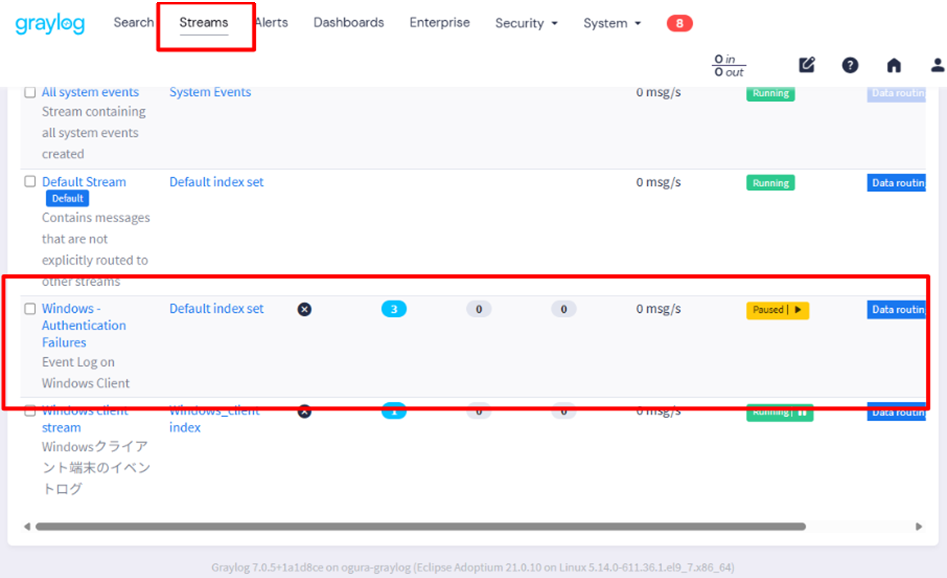Click the first 0 badge in Authentication Failures row
Viewport: 947px width, 578px height.
coord(479,309)
